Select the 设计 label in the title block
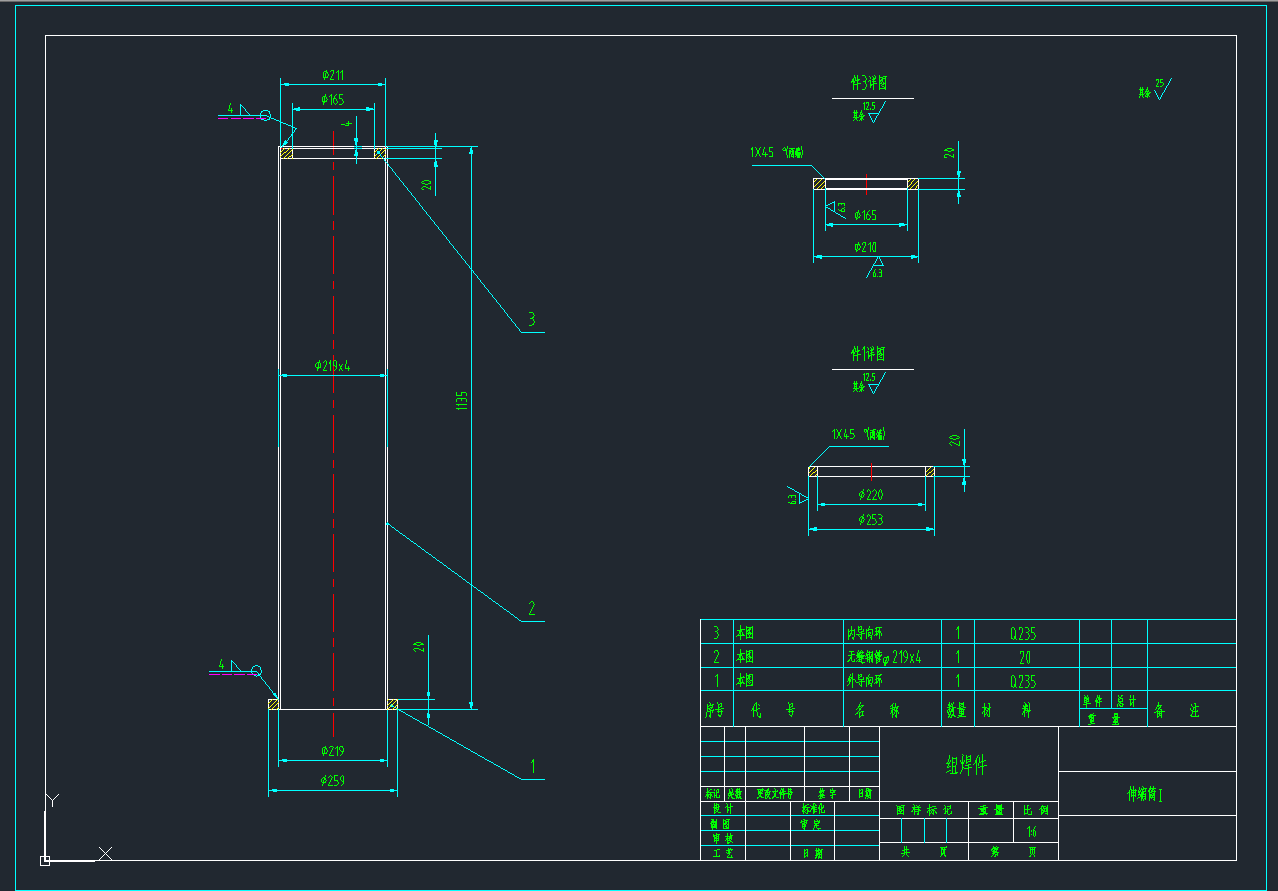This screenshot has height=891, width=1278. pos(722,808)
